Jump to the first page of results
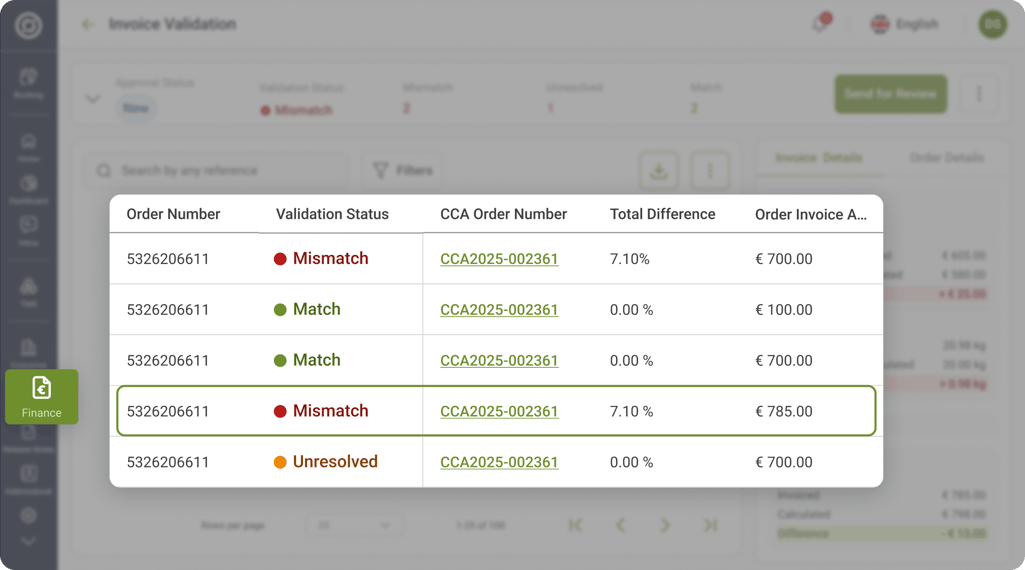The width and height of the screenshot is (1025, 570). point(575,525)
